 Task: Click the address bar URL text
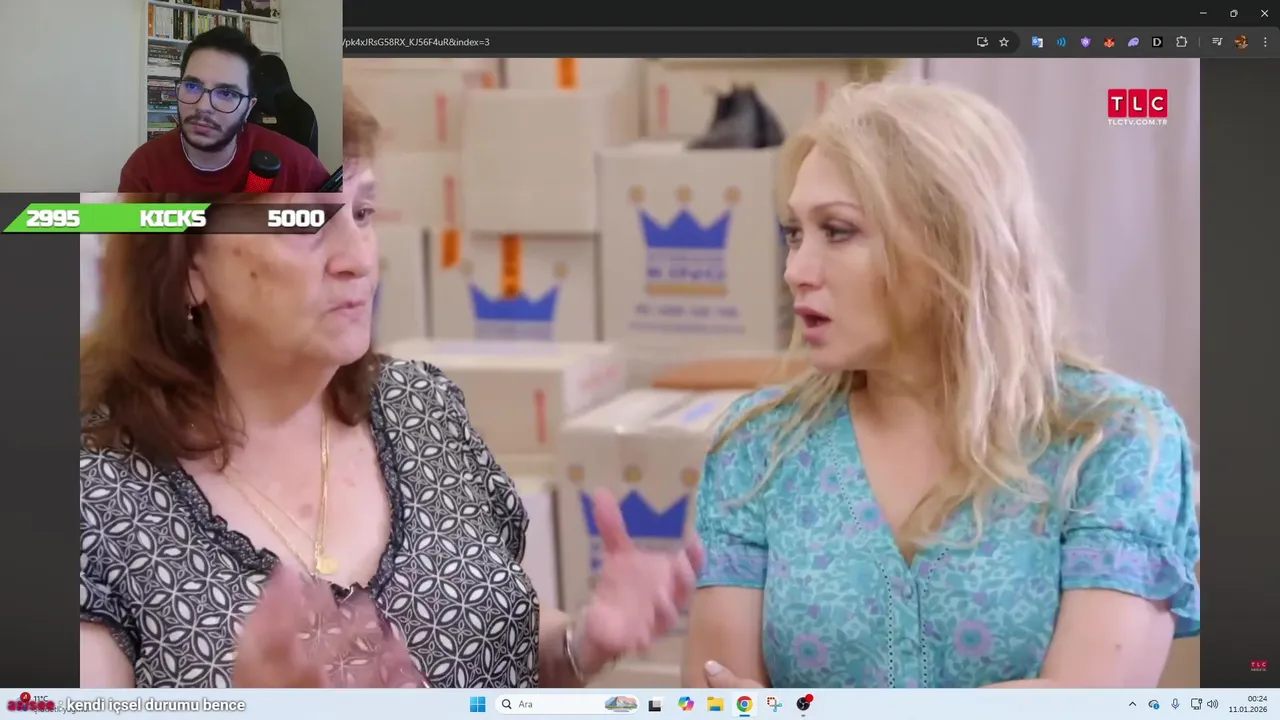pos(416,42)
